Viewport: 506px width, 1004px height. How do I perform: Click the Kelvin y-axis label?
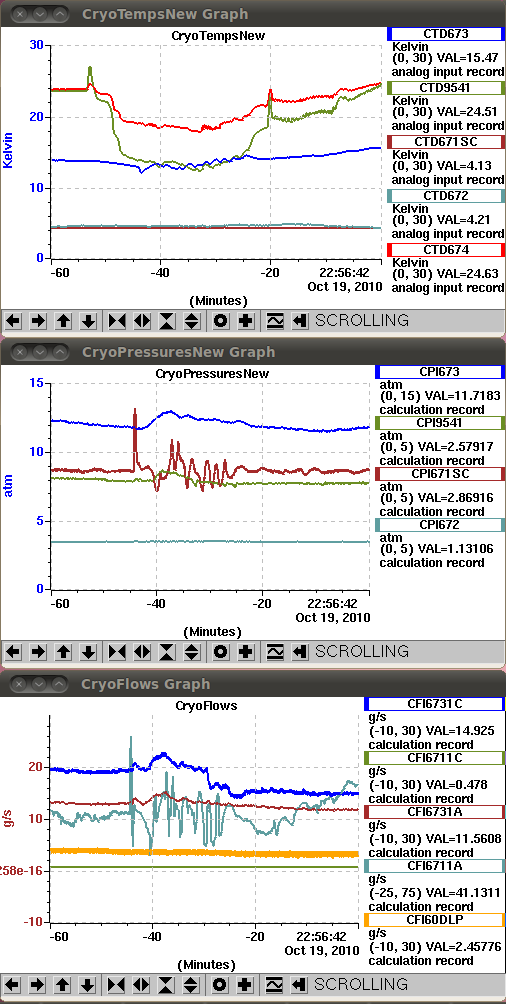[x=8, y=151]
